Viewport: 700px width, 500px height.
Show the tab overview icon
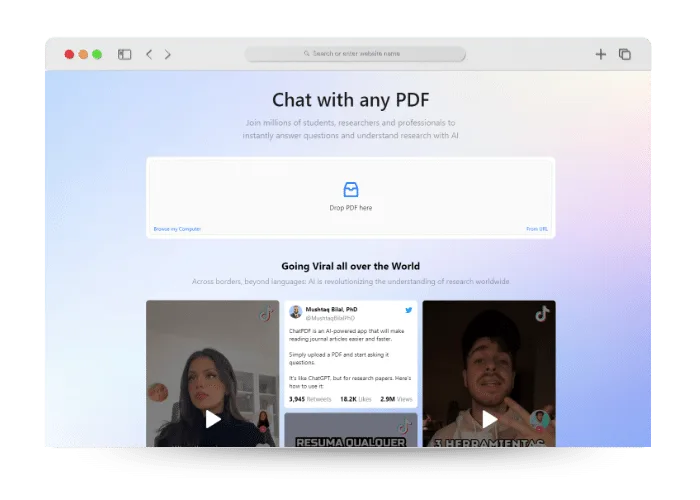pyautogui.click(x=625, y=54)
